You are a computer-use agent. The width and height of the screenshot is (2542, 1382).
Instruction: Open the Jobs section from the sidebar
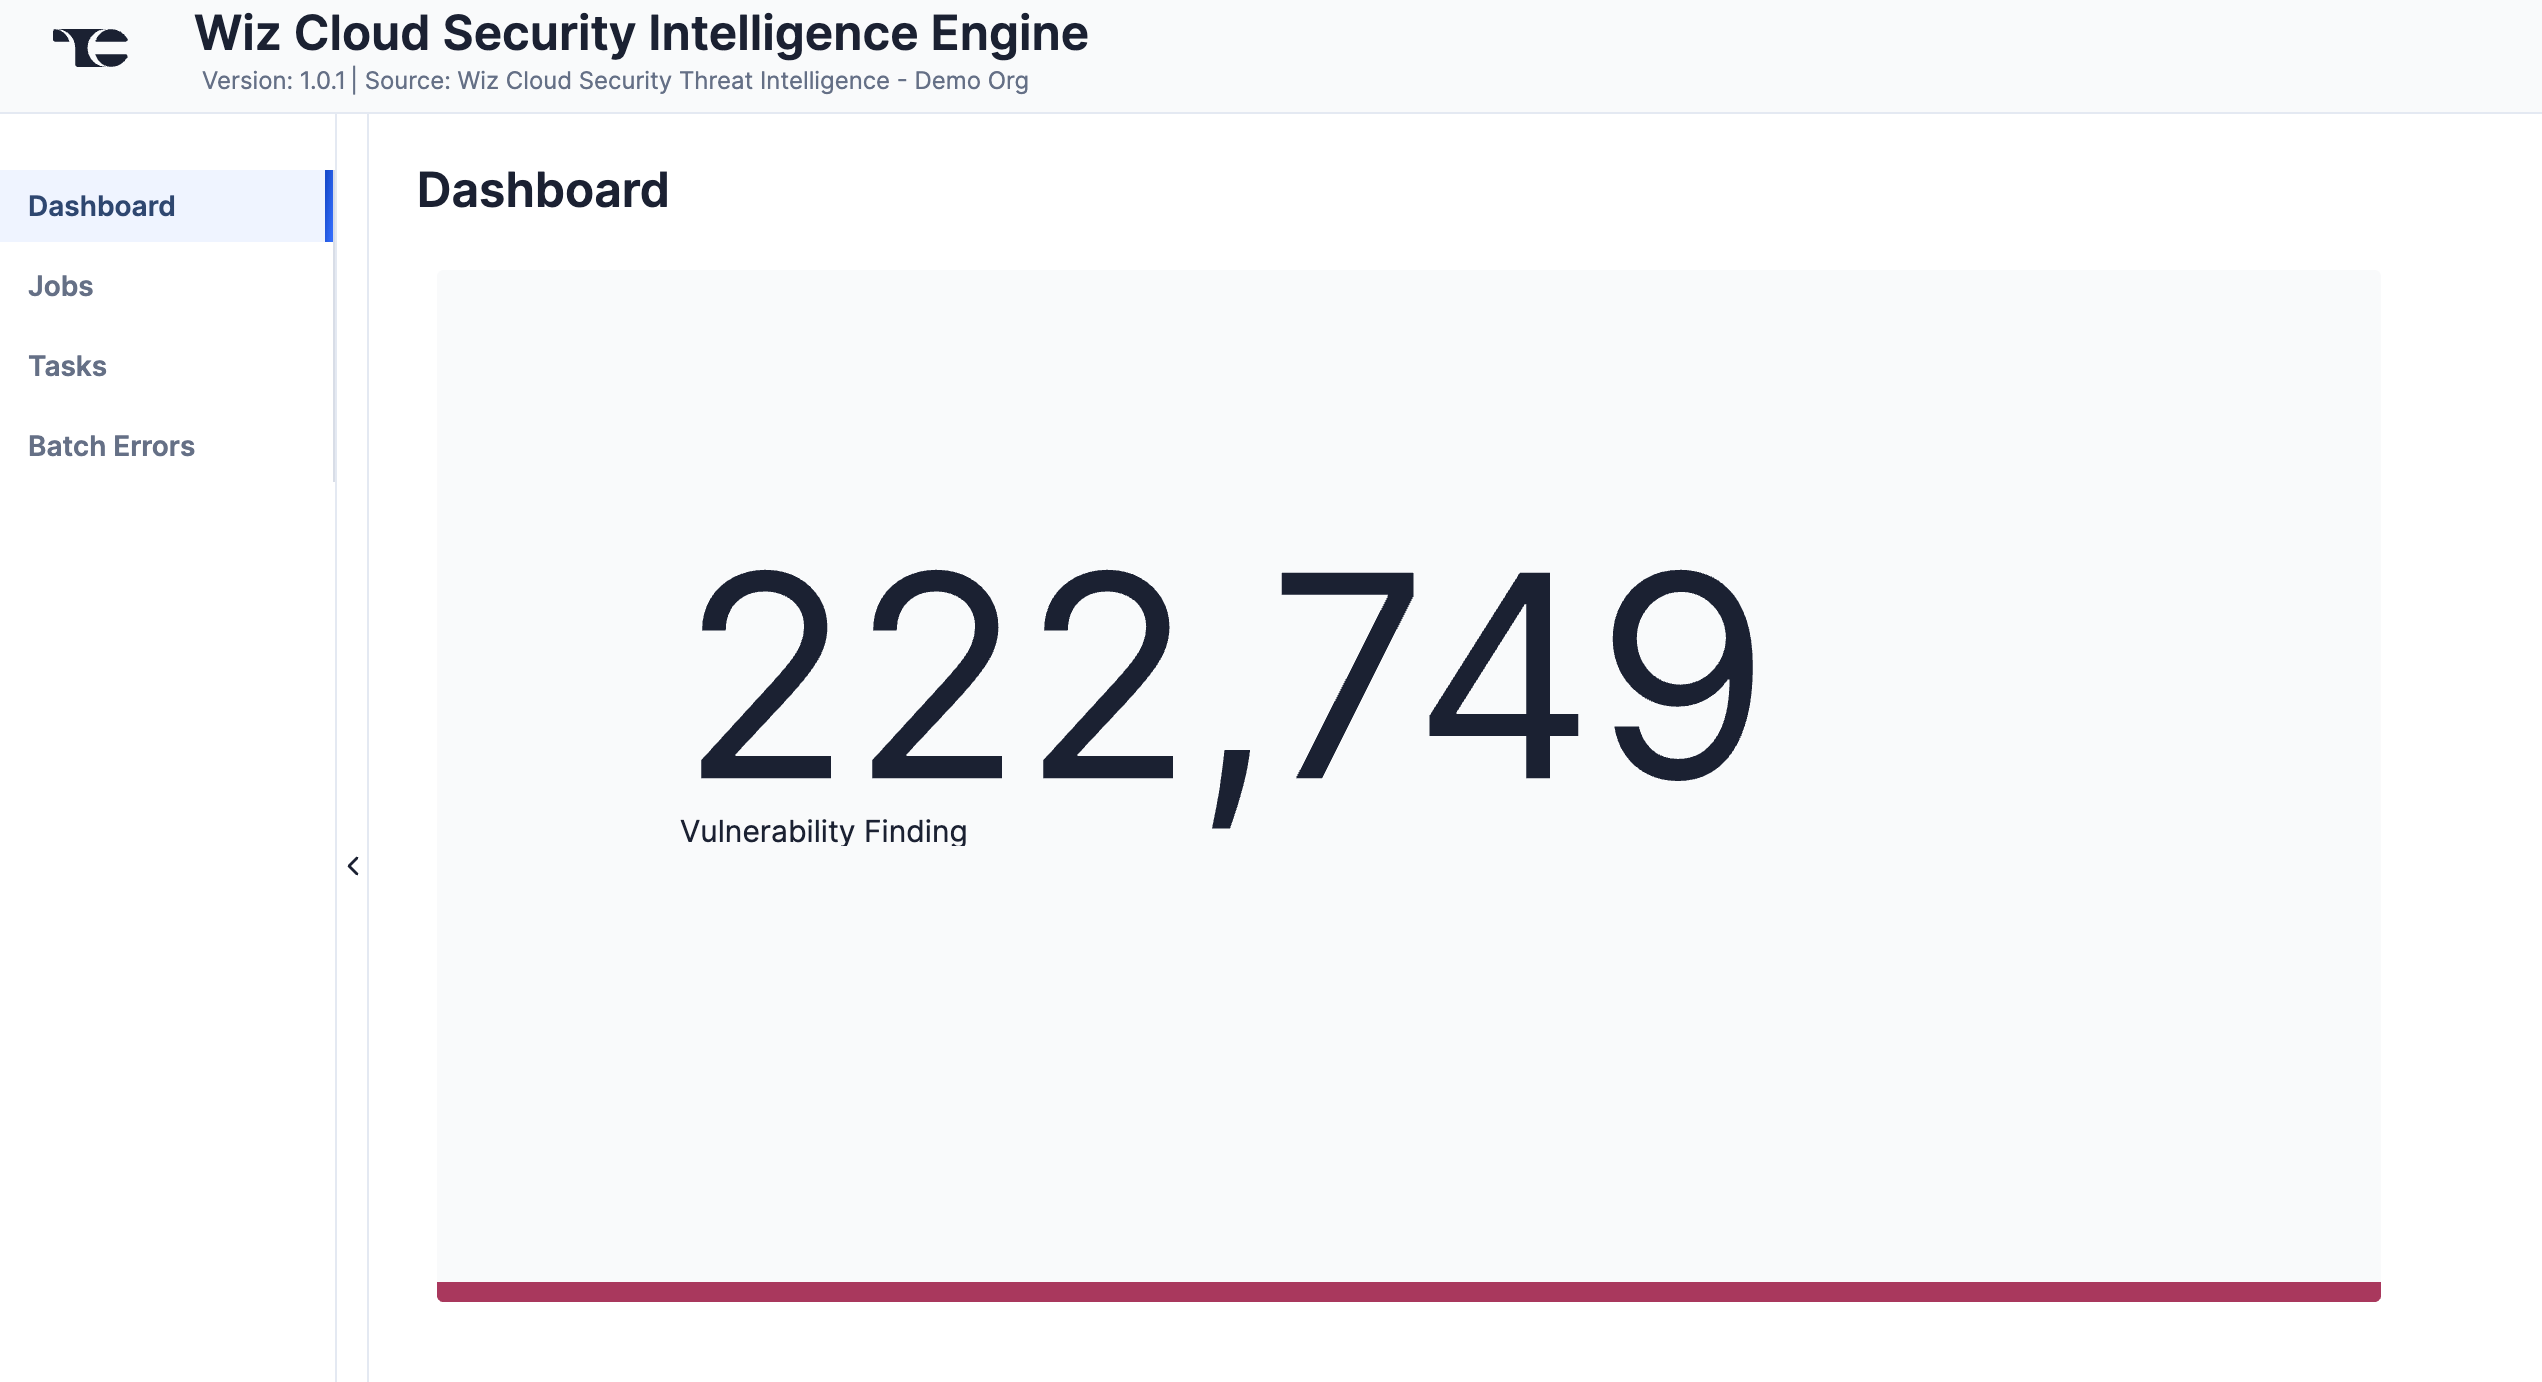[x=61, y=286]
